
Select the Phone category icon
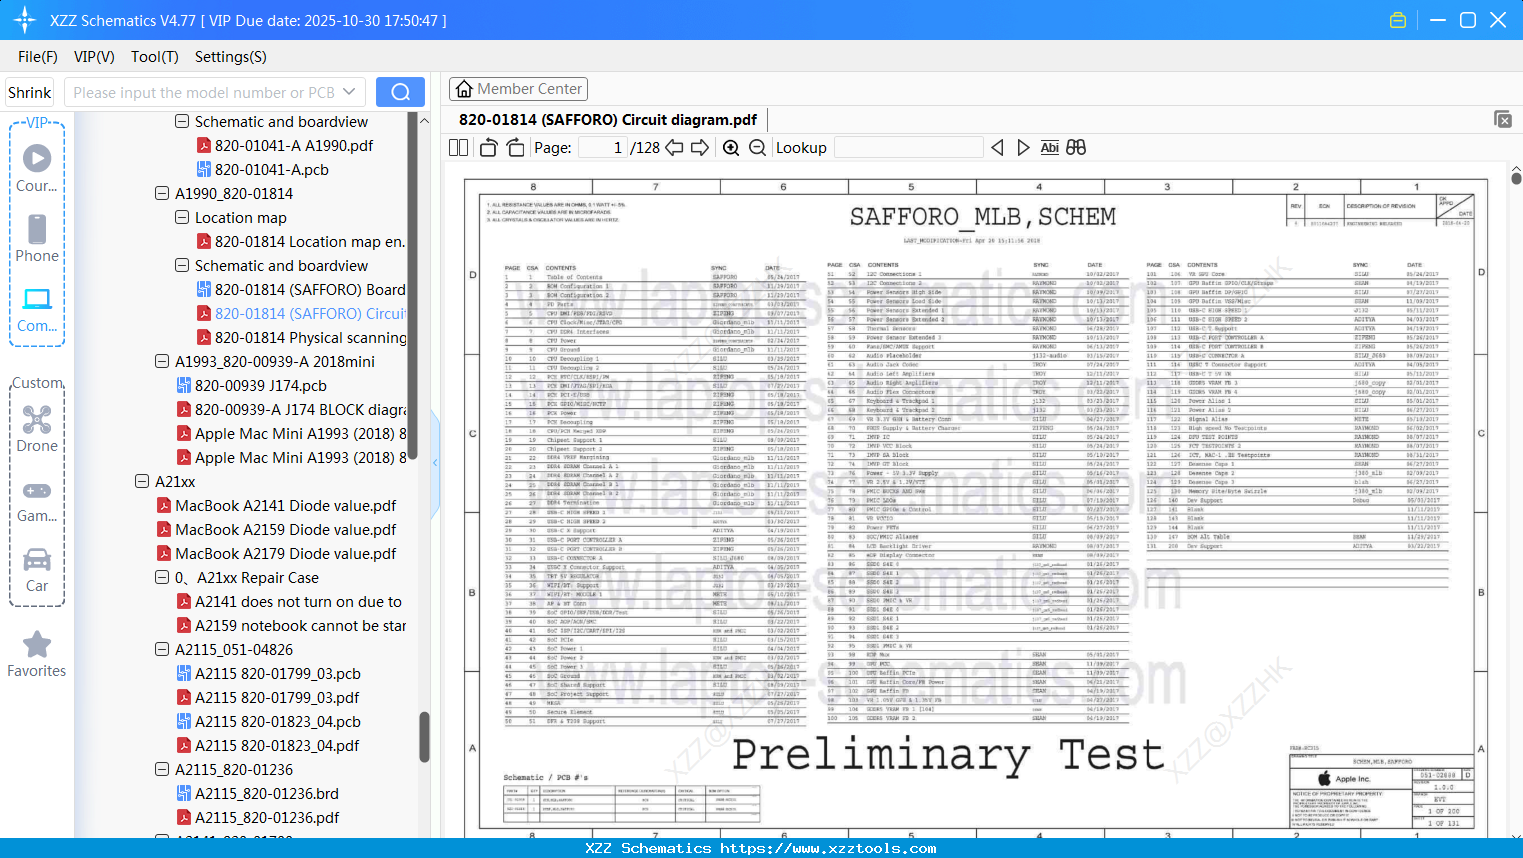[x=37, y=238]
